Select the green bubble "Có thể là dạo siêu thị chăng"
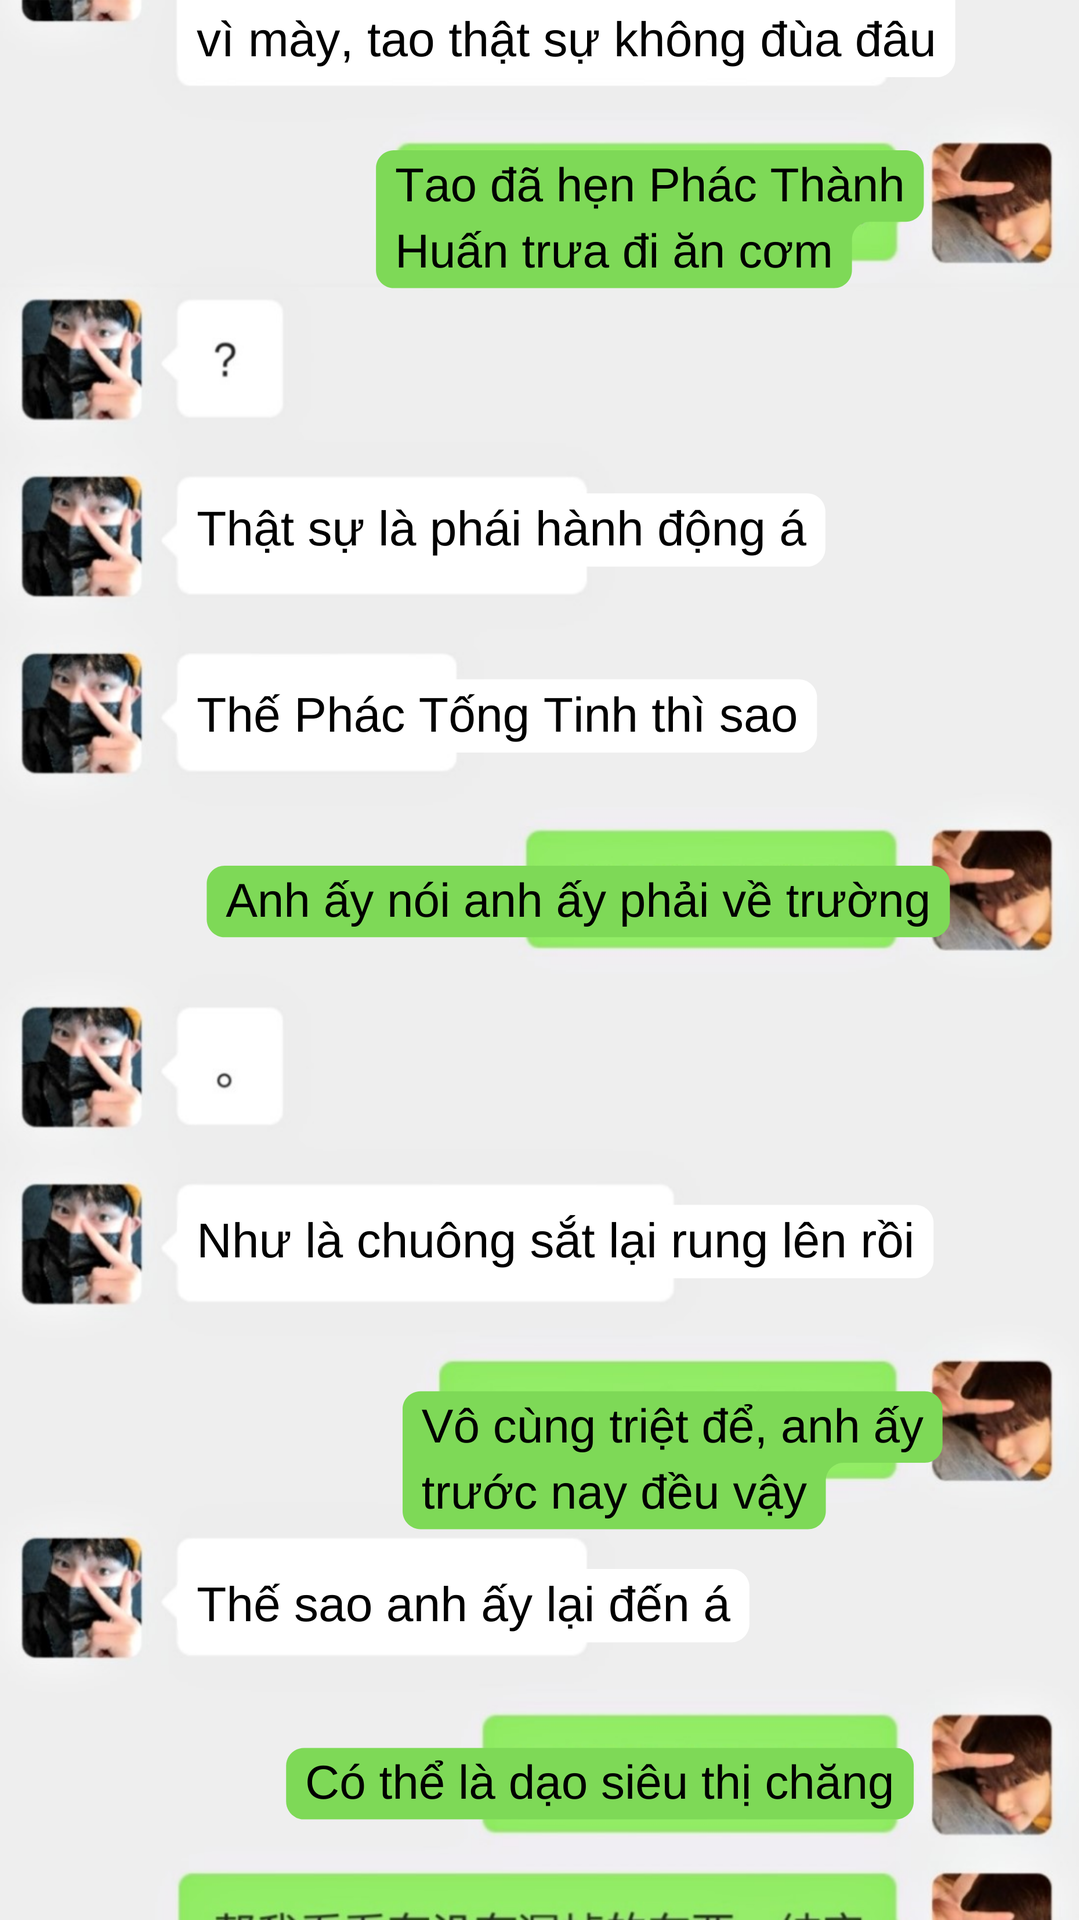Viewport: 1079px width, 1920px height. coord(600,1783)
